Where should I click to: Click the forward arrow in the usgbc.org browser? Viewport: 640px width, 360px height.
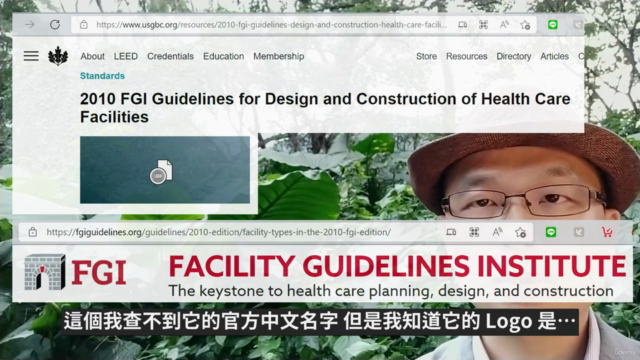coord(29,24)
